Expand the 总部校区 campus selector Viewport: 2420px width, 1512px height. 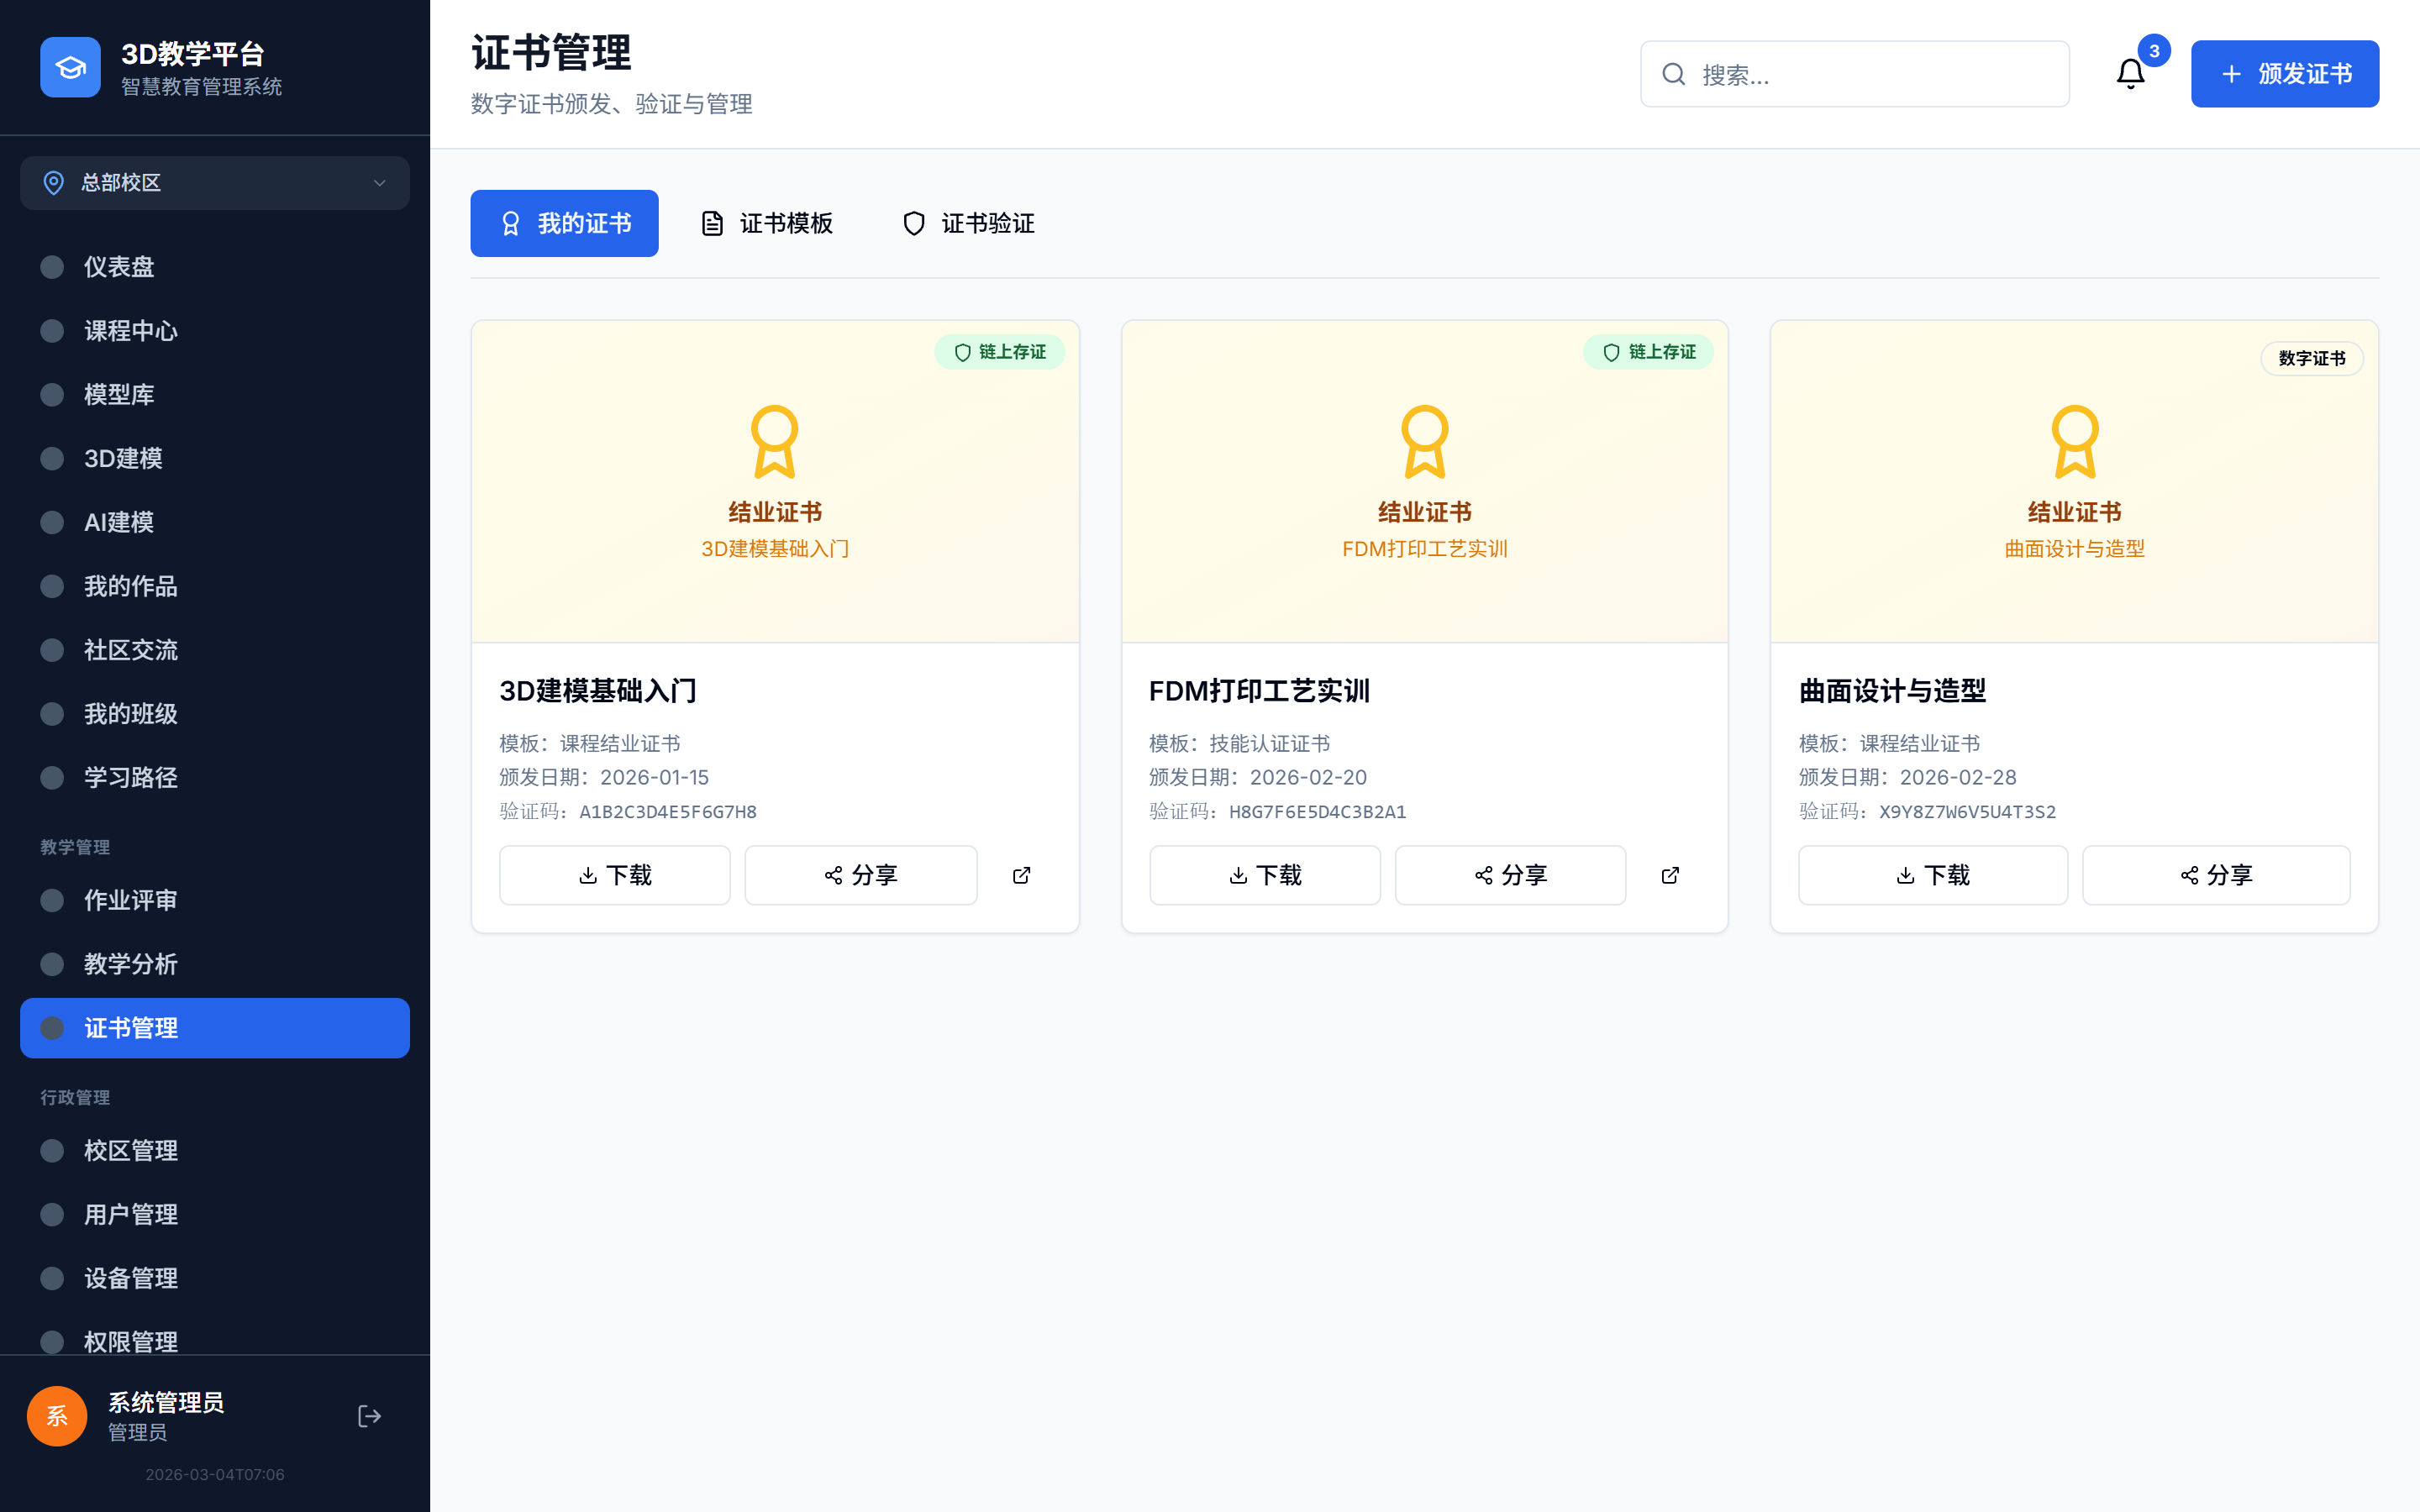(x=214, y=183)
